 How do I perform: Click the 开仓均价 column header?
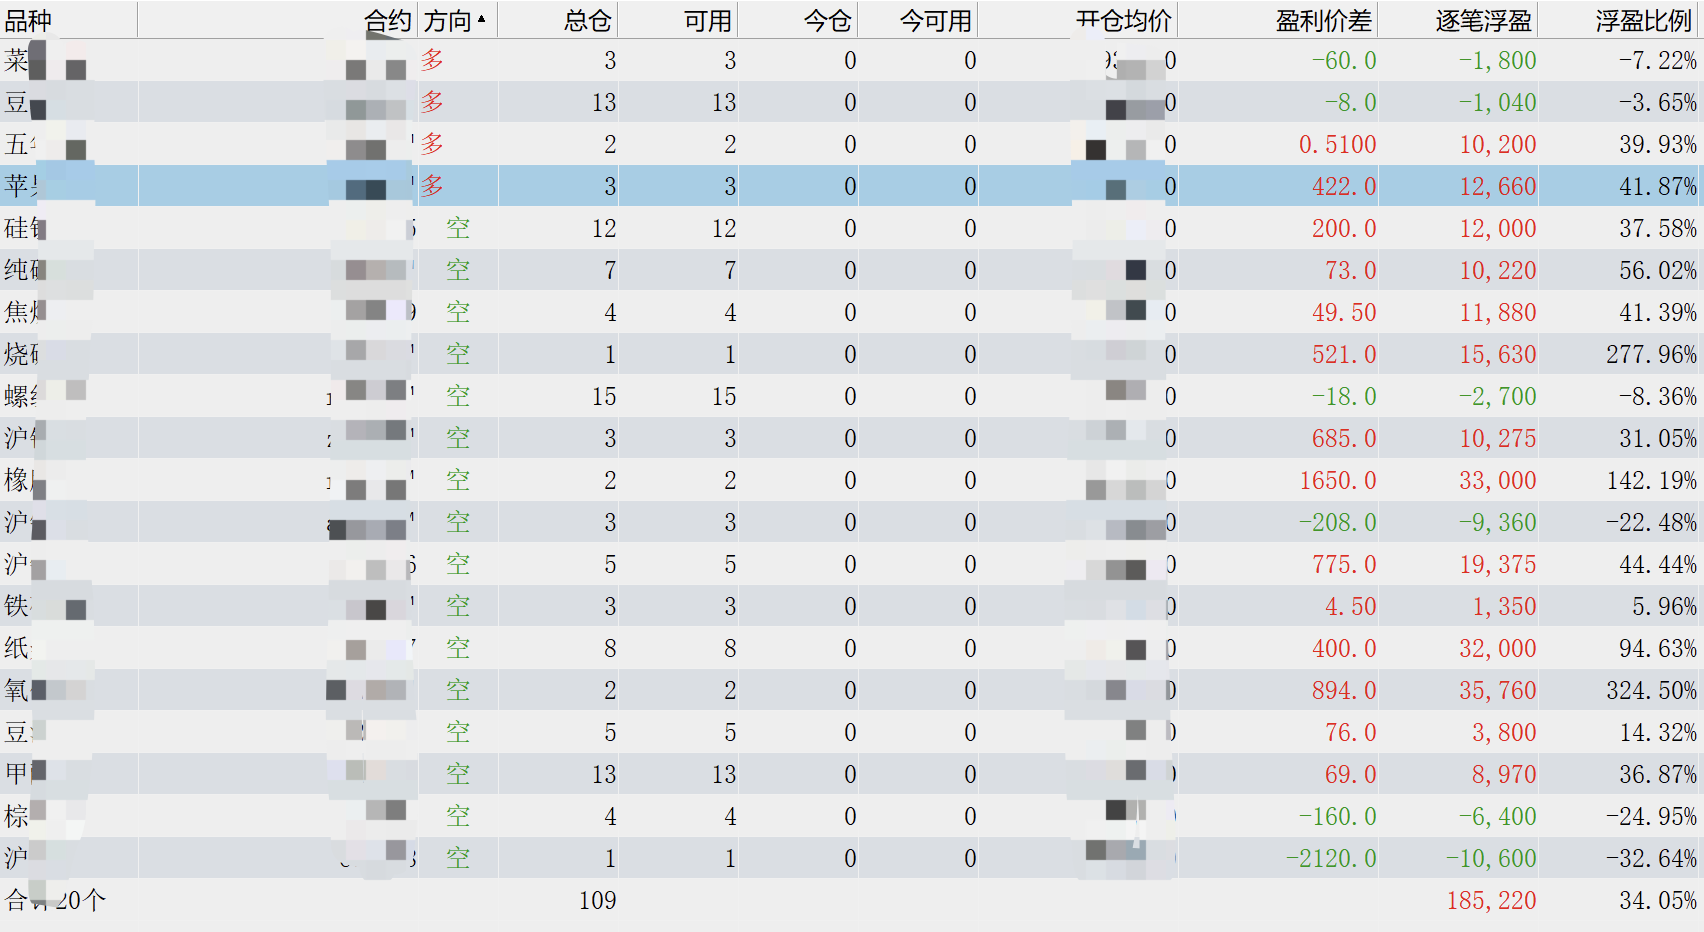[x=1123, y=20]
